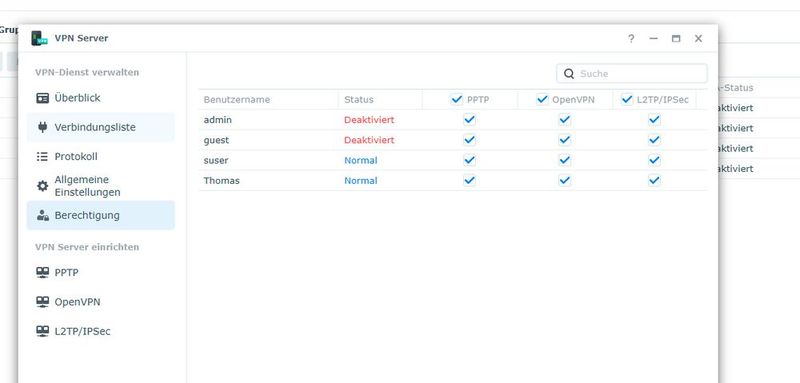Toggle the L2TP/IPSec column header checkbox

point(627,99)
